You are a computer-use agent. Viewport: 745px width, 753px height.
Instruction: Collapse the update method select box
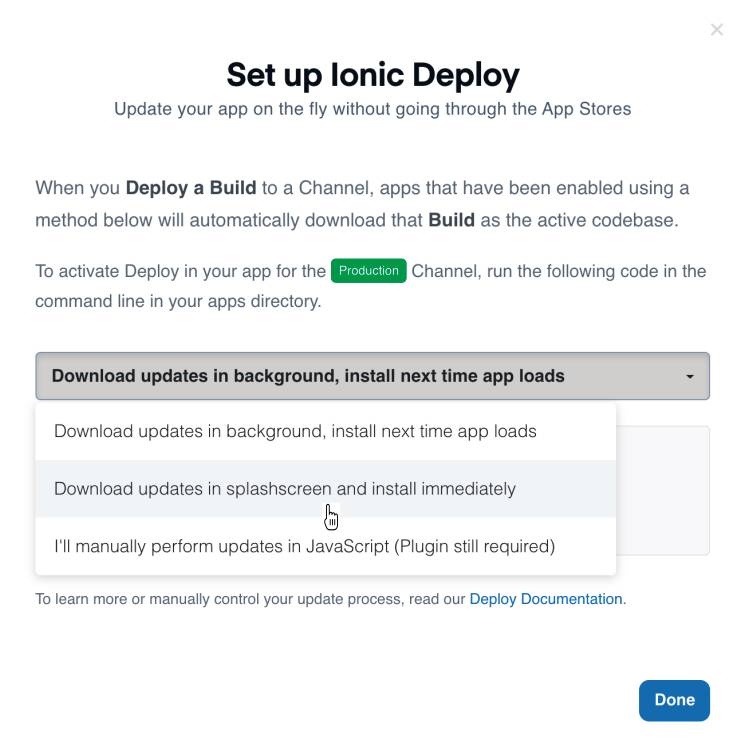pyautogui.click(x=372, y=376)
